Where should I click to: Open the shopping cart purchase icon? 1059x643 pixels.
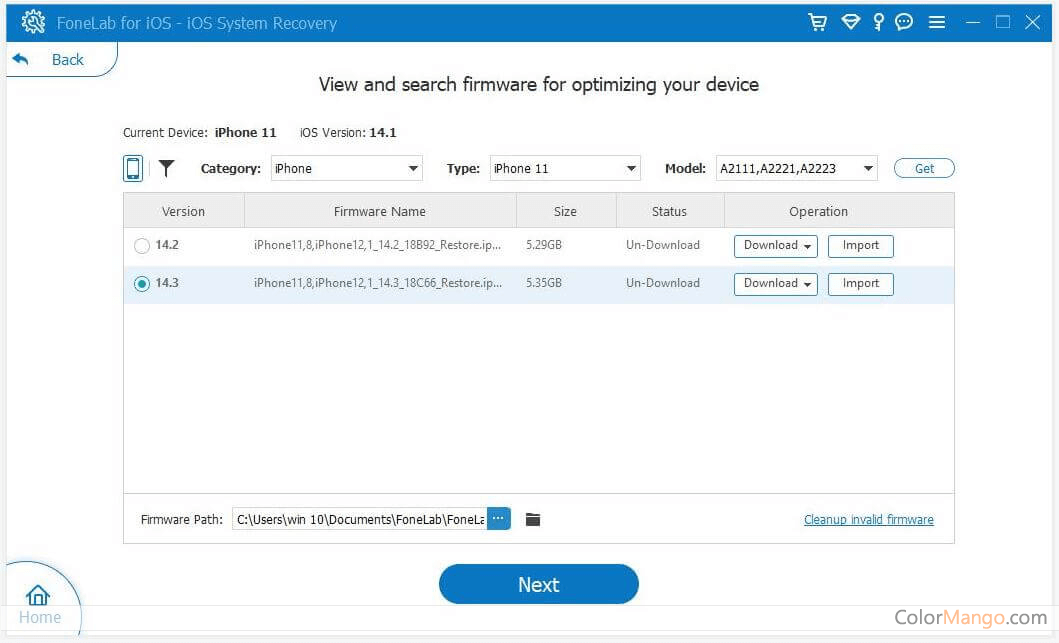pyautogui.click(x=818, y=21)
